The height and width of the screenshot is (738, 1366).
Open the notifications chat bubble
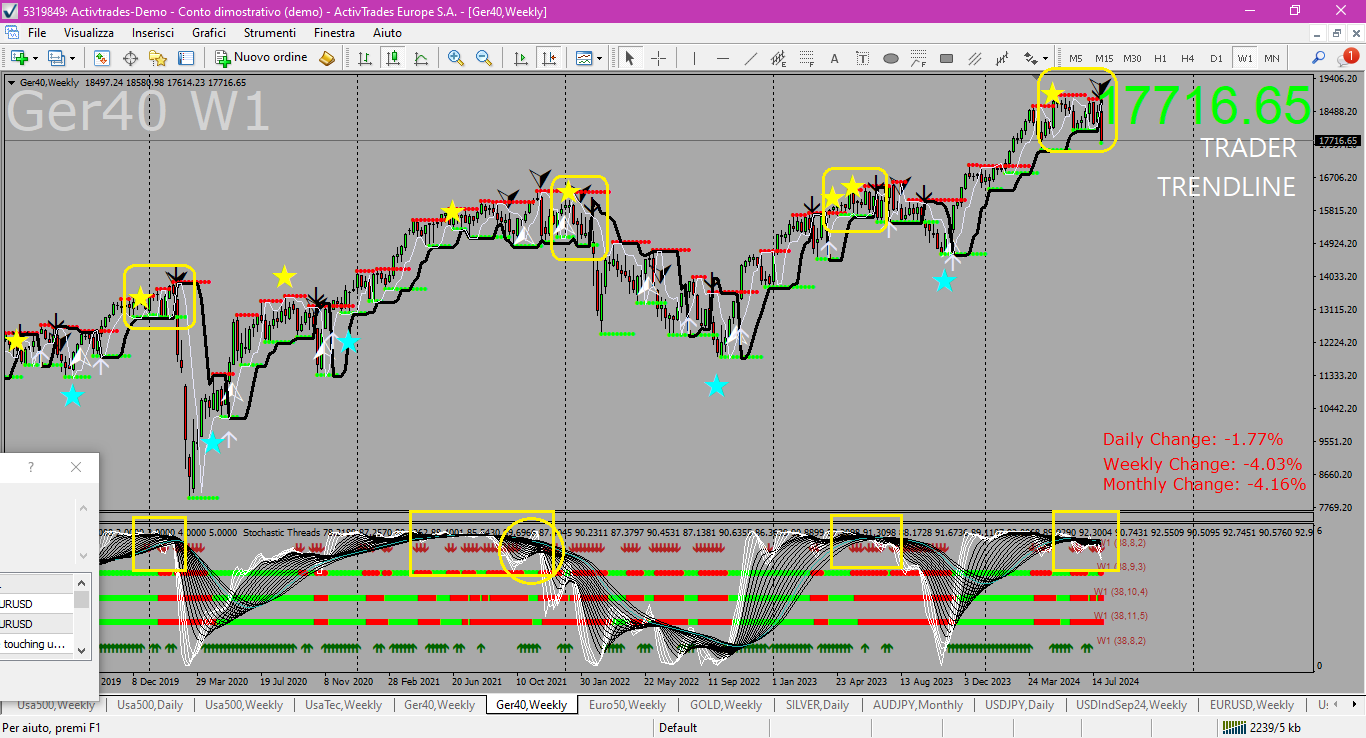pos(1347,58)
